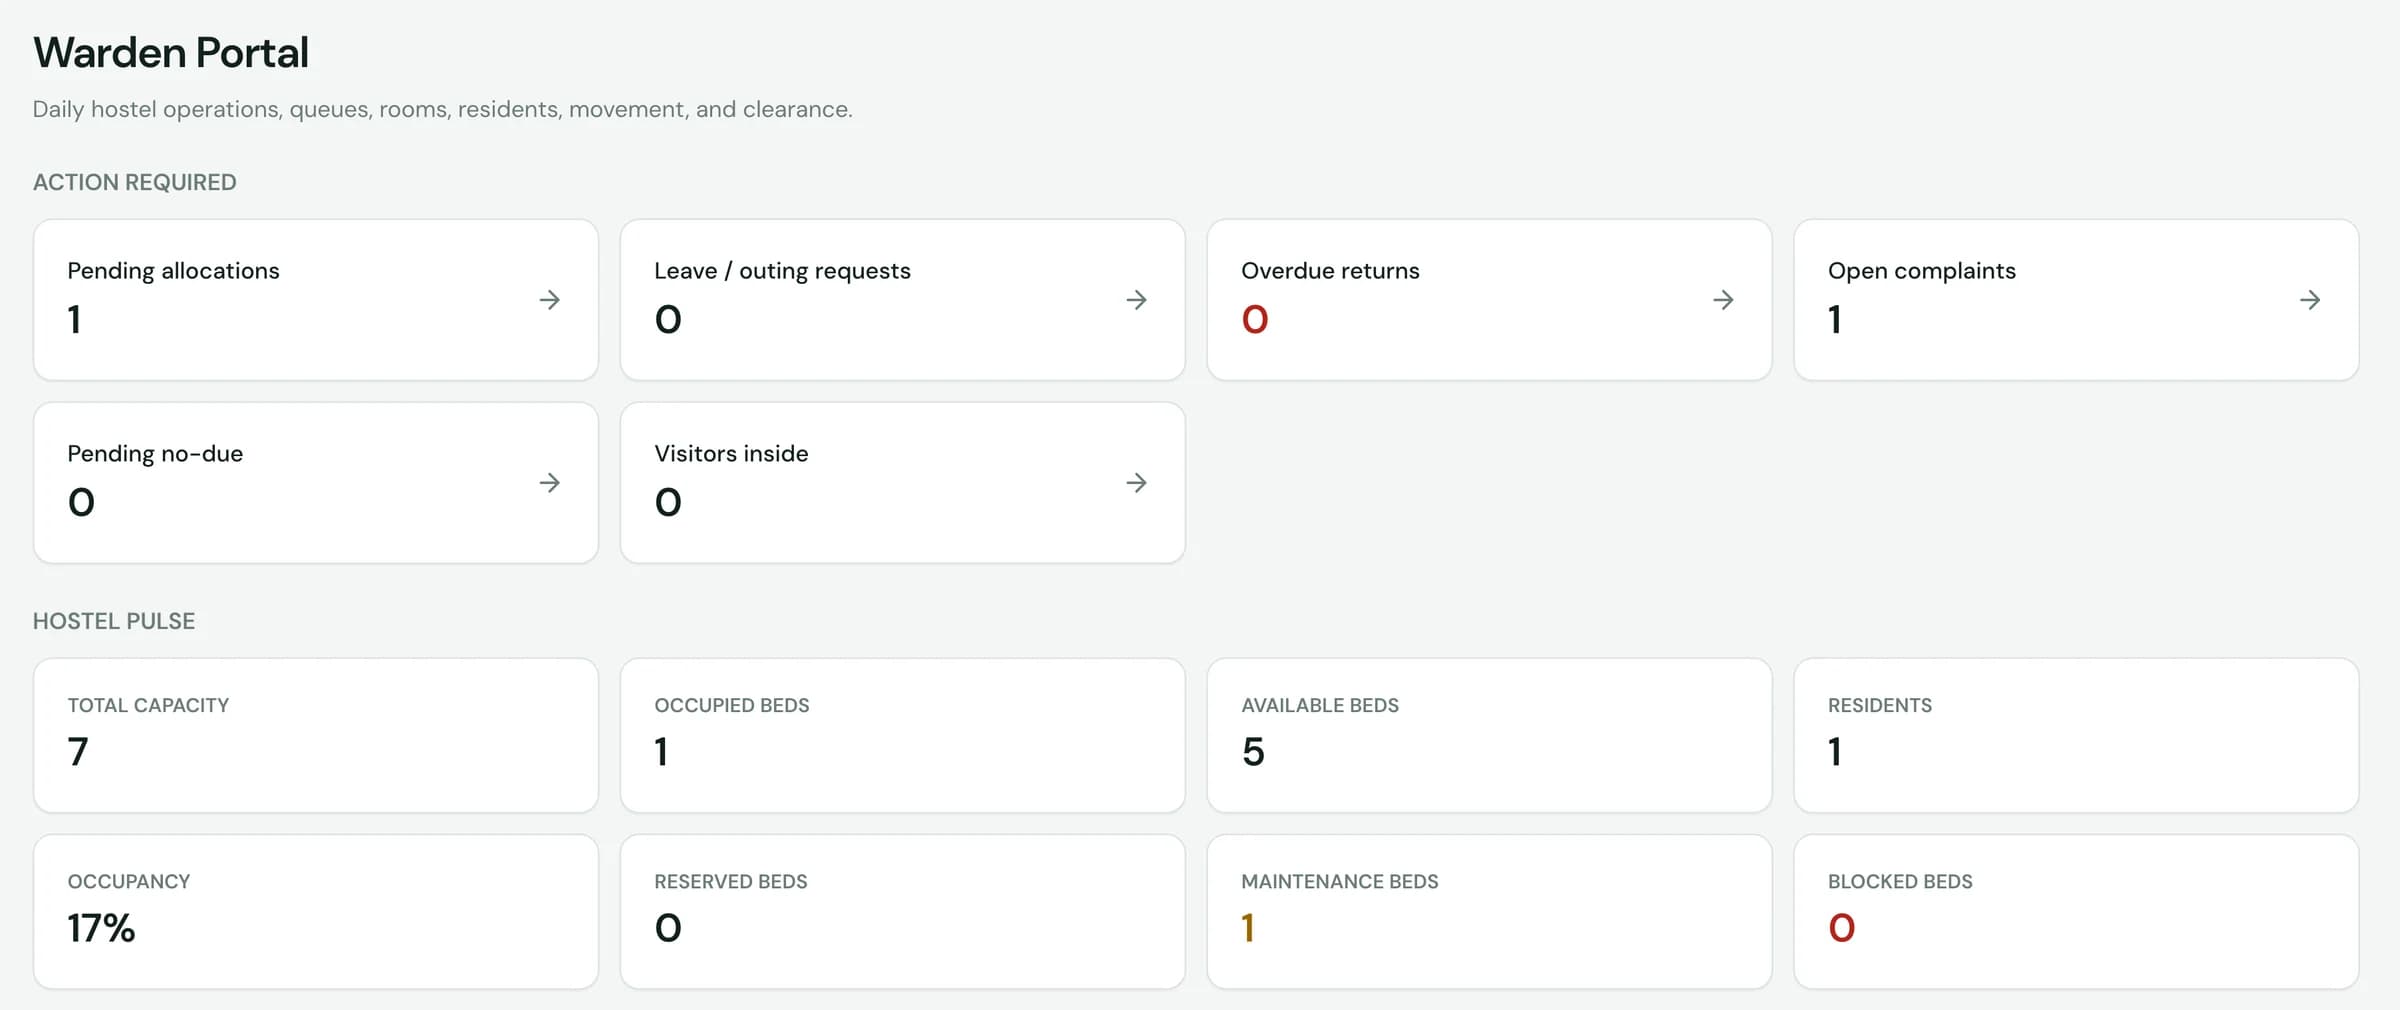The height and width of the screenshot is (1010, 2400).
Task: Select the OCCUPIED BEDS label
Action: [x=732, y=705]
